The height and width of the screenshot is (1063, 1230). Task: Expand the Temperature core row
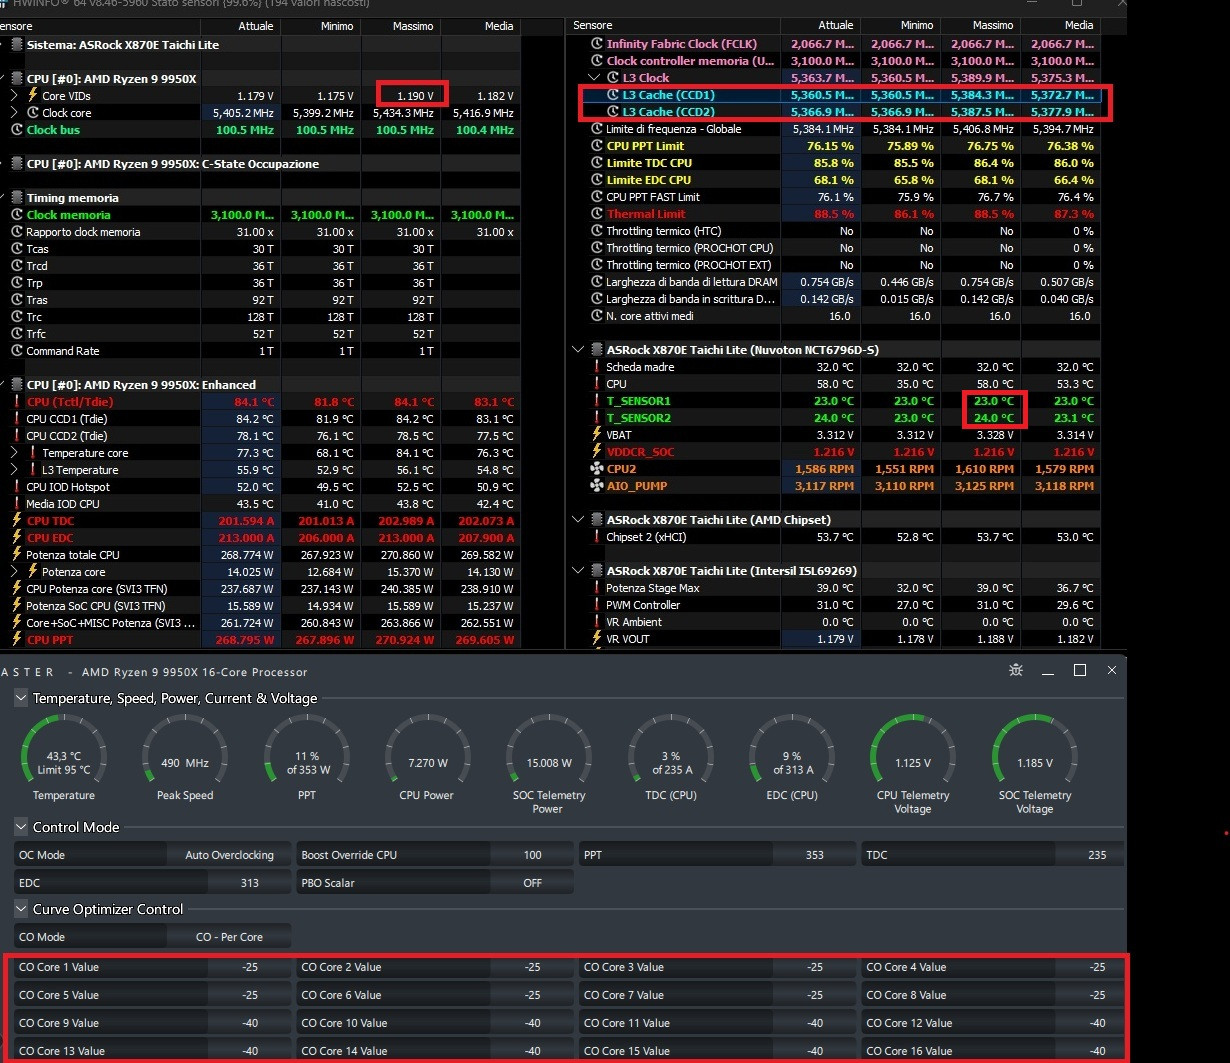click(14, 453)
